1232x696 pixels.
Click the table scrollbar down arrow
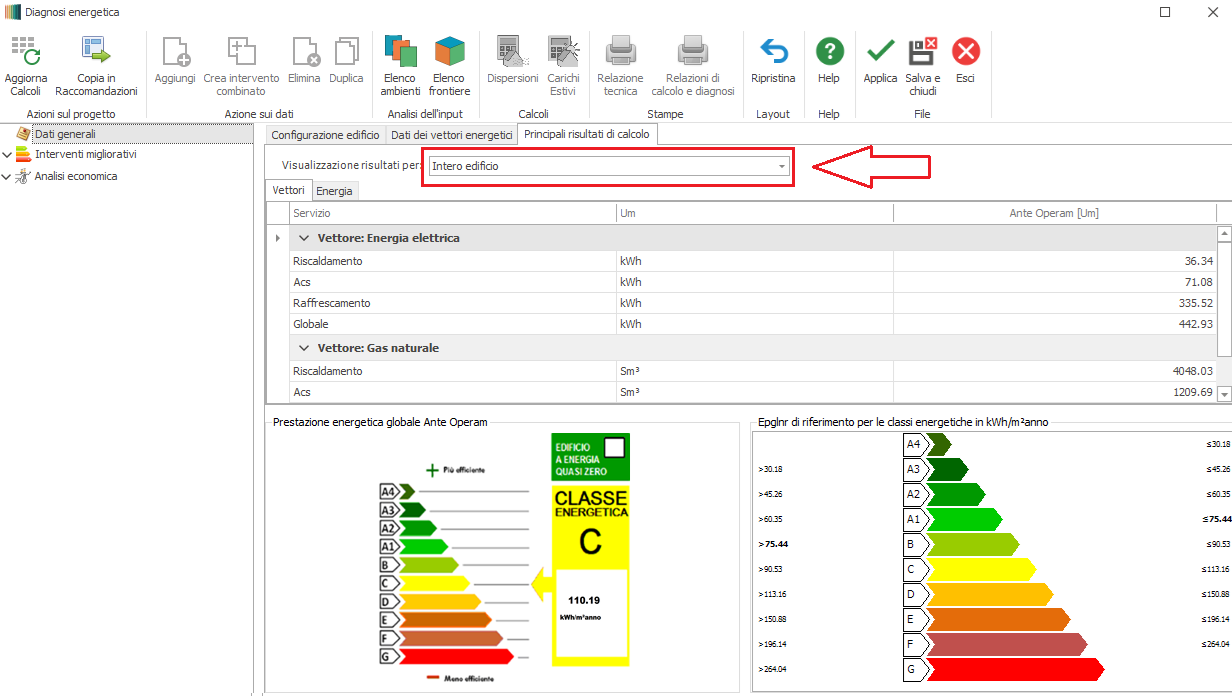1225,395
